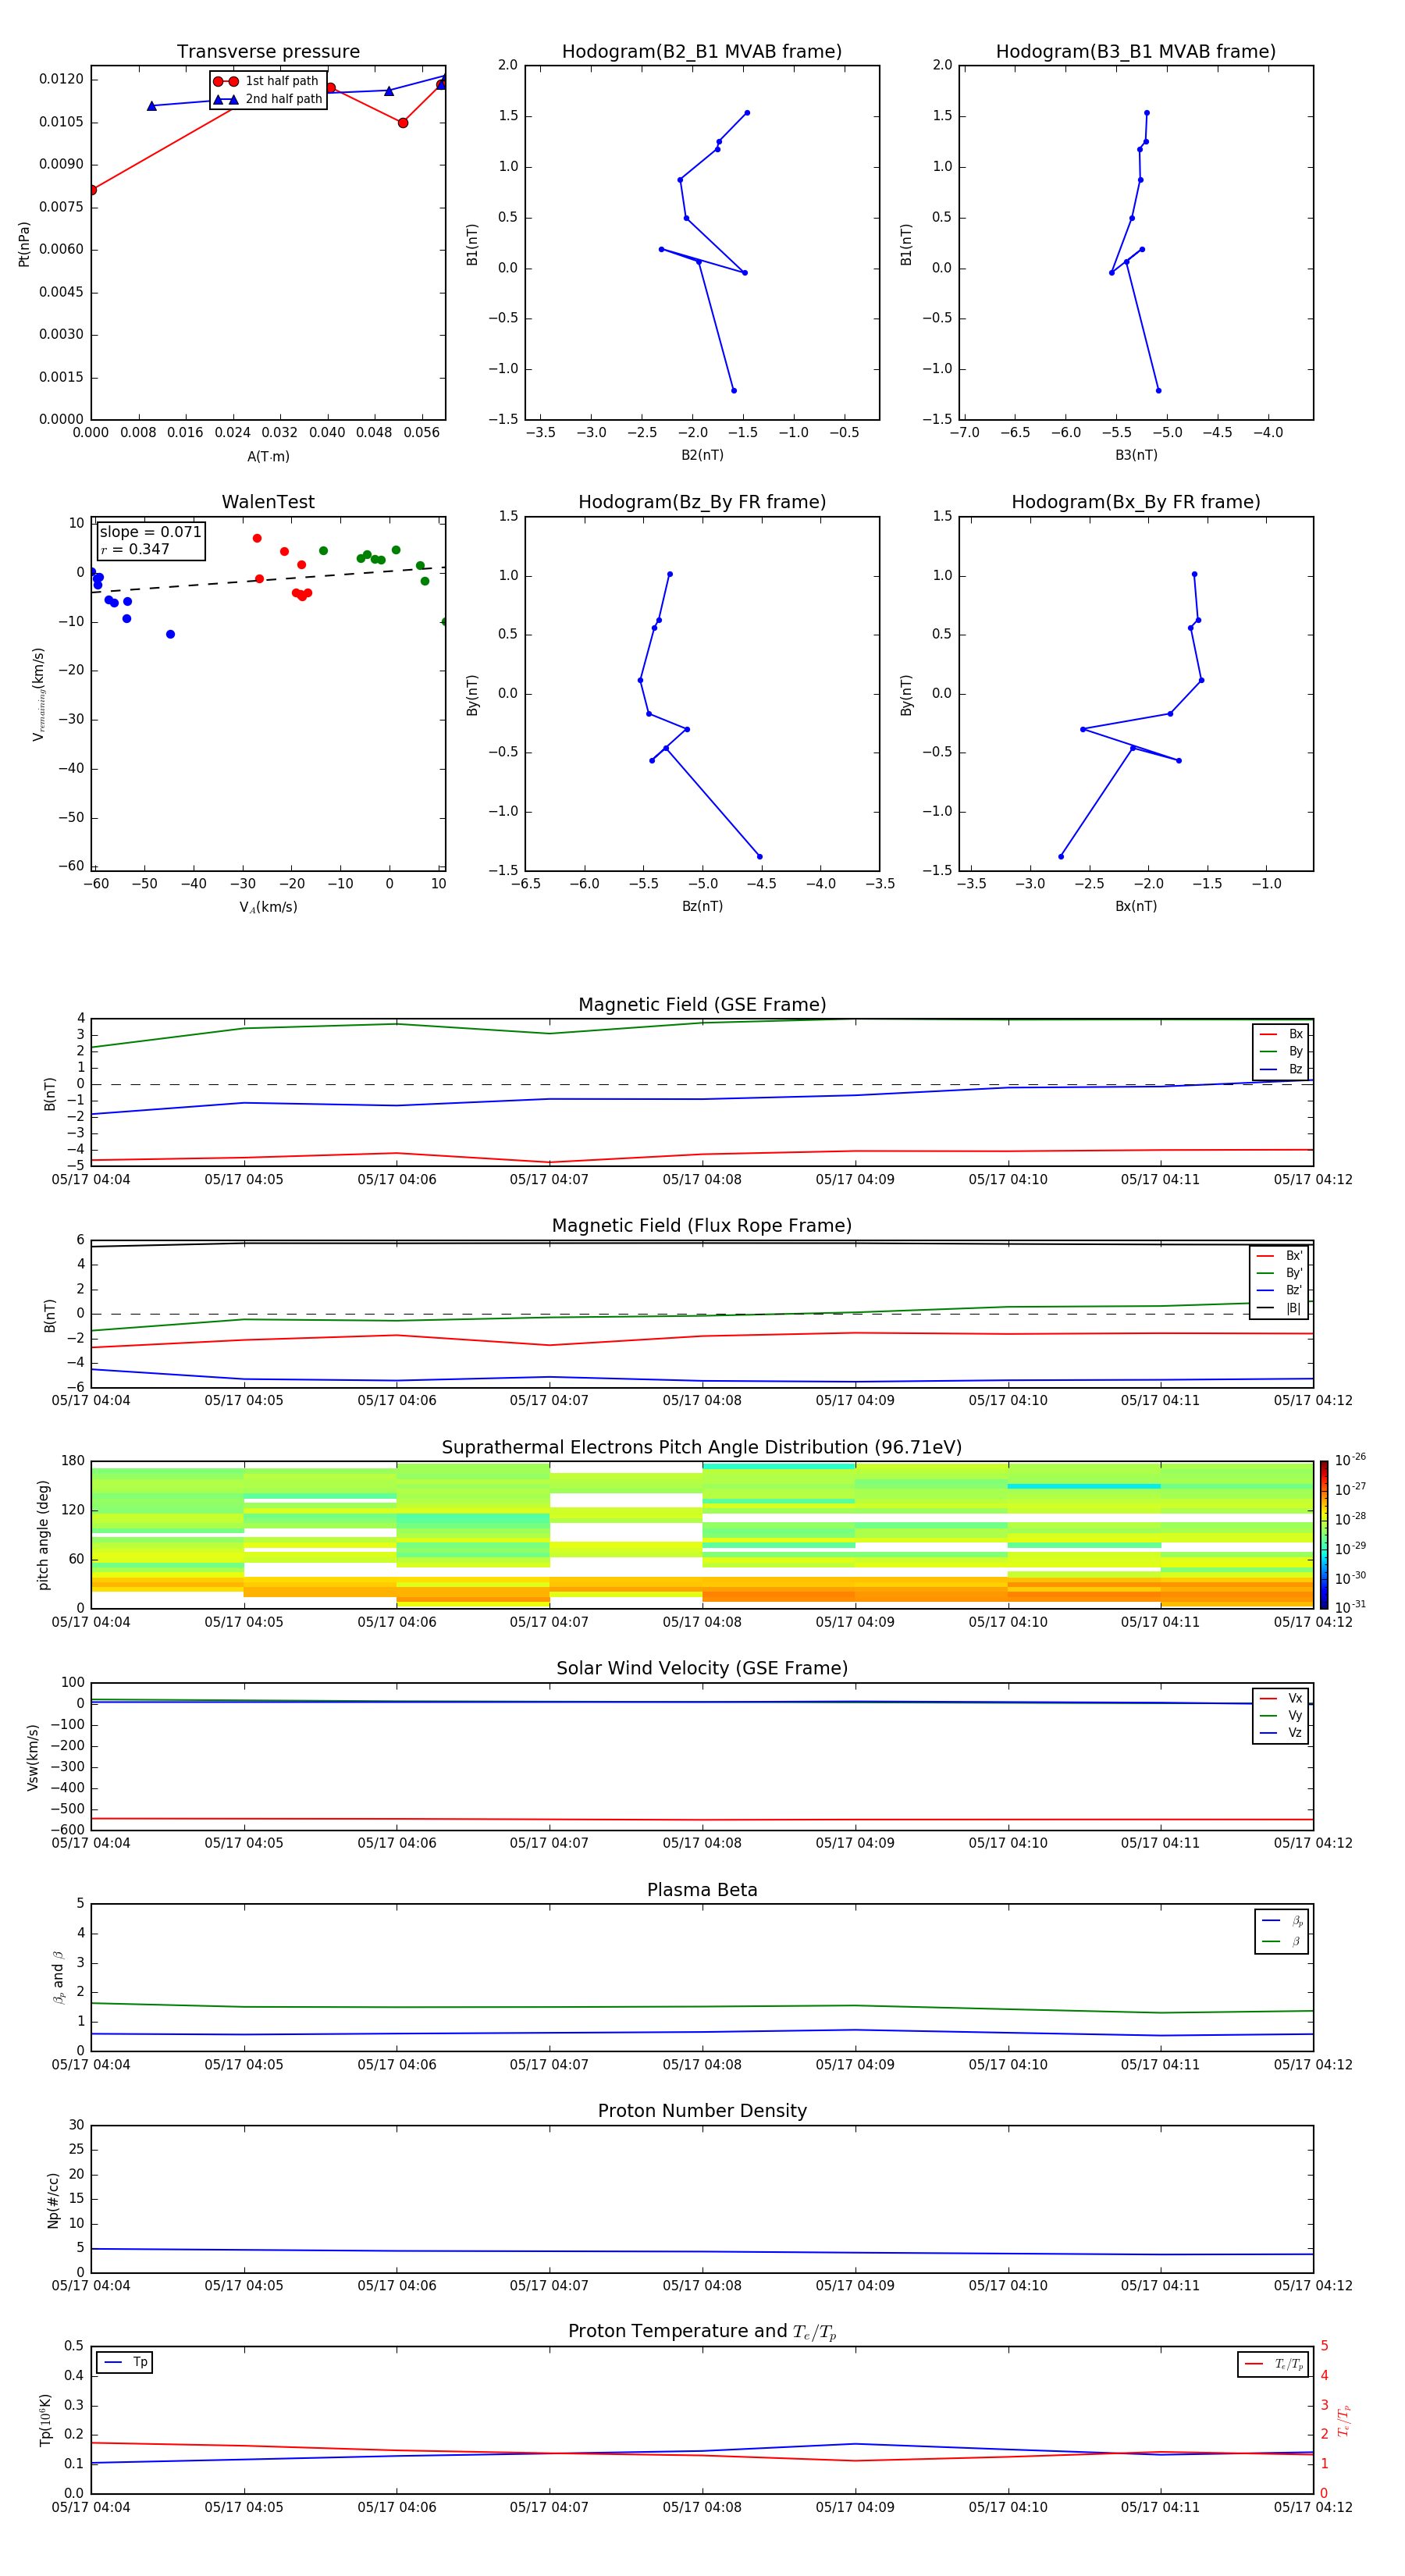Click 'Hodogram(B3_B1 MVAB frame)' title

pyautogui.click(x=1136, y=52)
